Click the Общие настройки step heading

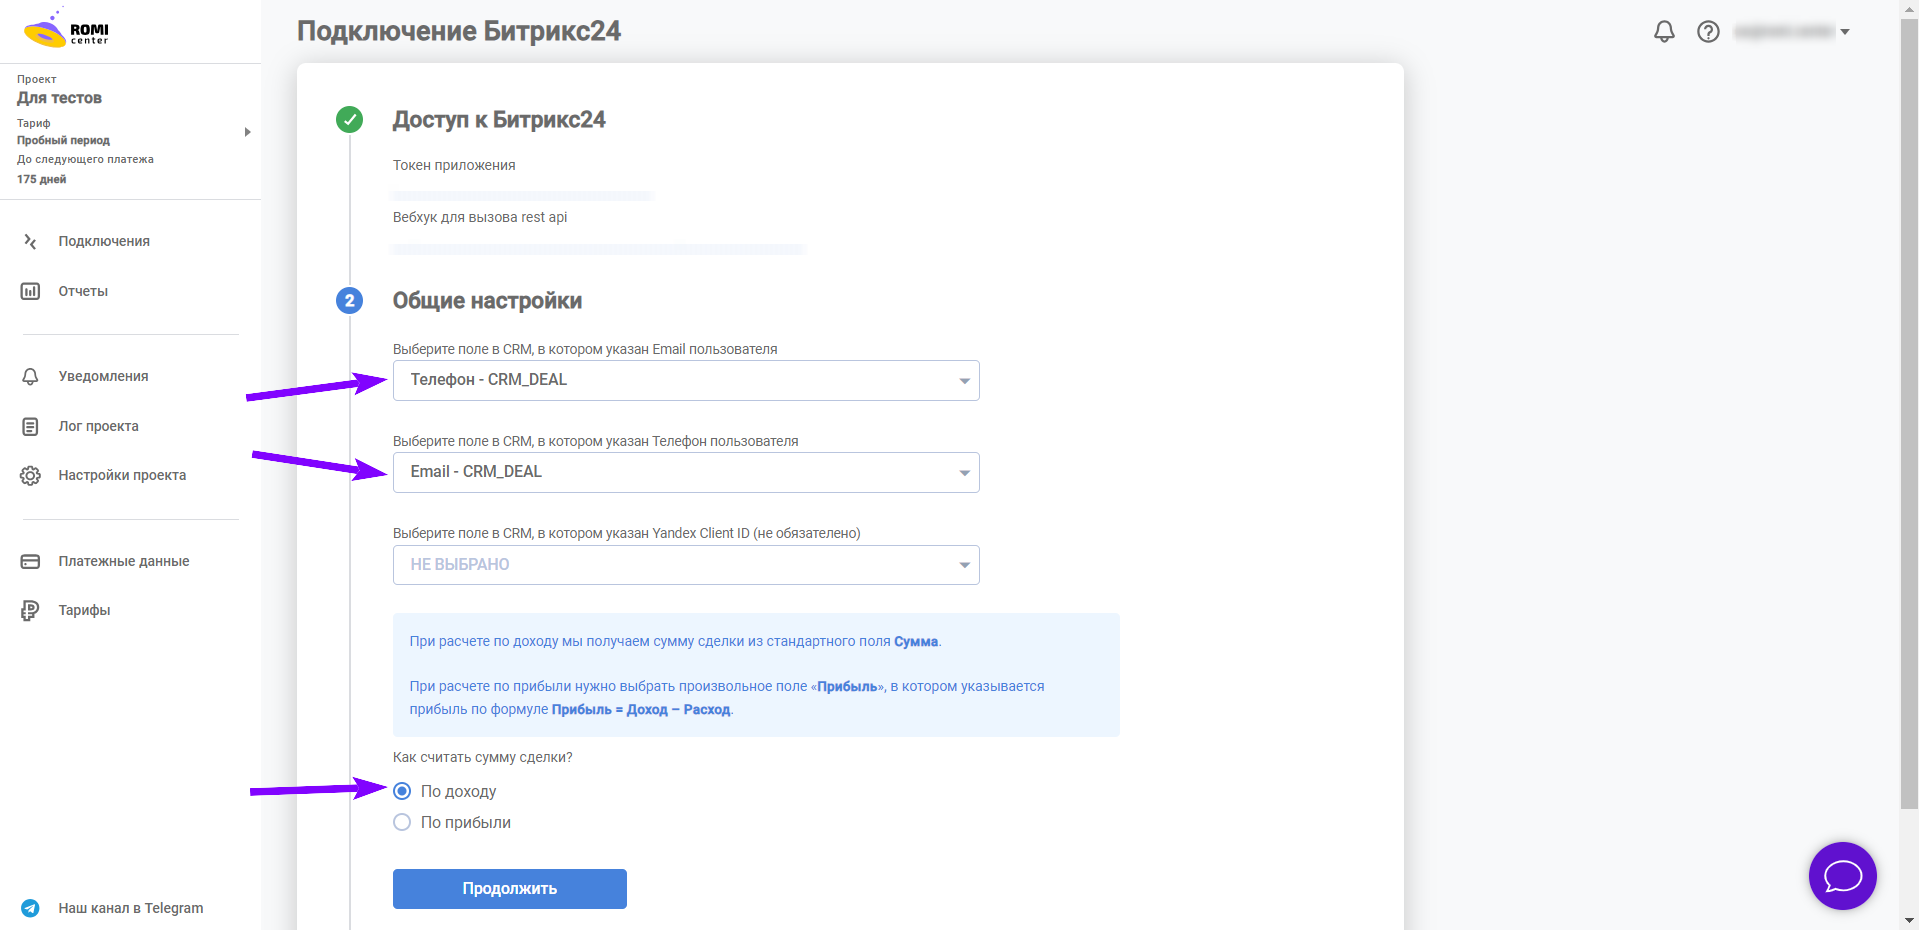click(487, 301)
